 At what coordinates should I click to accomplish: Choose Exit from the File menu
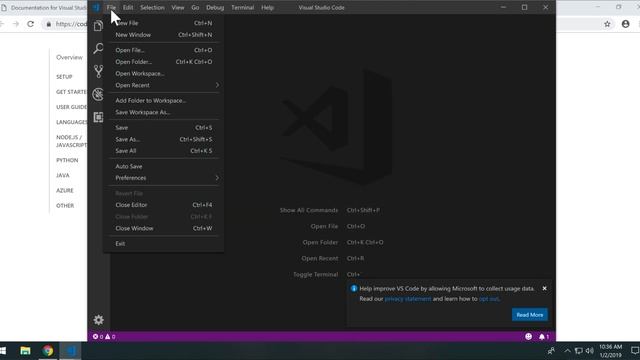pyautogui.click(x=163, y=244)
